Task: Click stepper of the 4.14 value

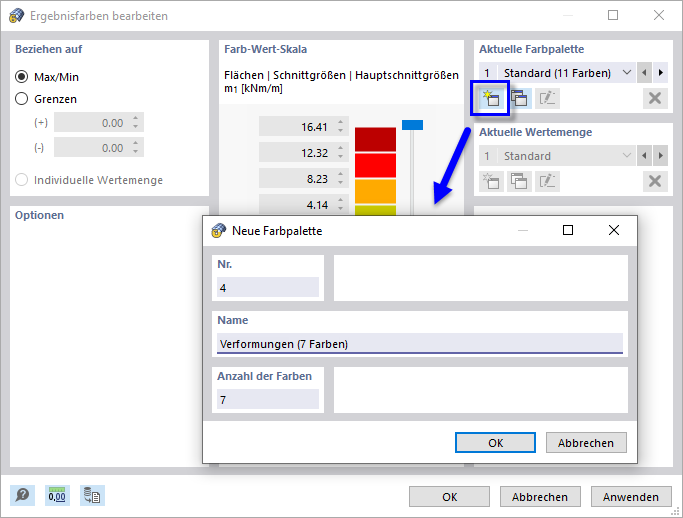Action: tap(341, 204)
